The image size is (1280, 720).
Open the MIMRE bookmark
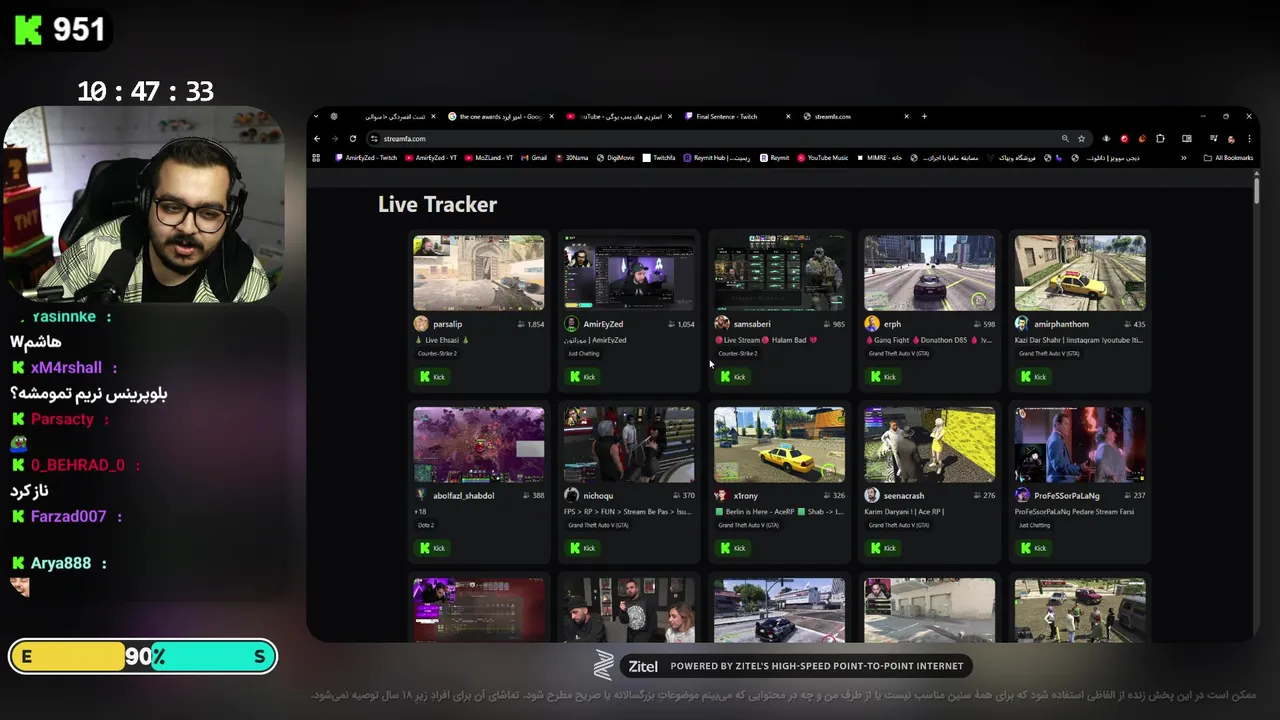pos(880,158)
